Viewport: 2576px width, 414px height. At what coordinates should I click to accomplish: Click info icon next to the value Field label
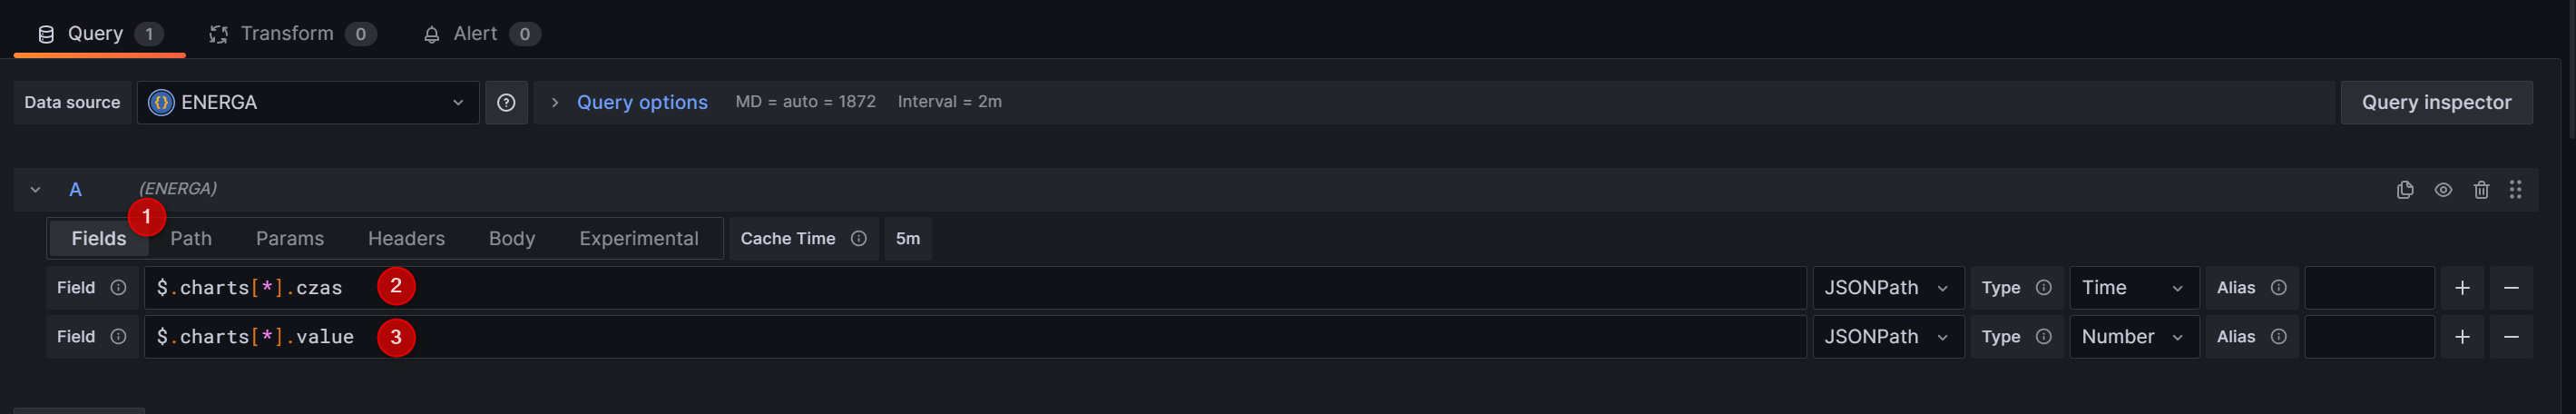click(x=118, y=337)
